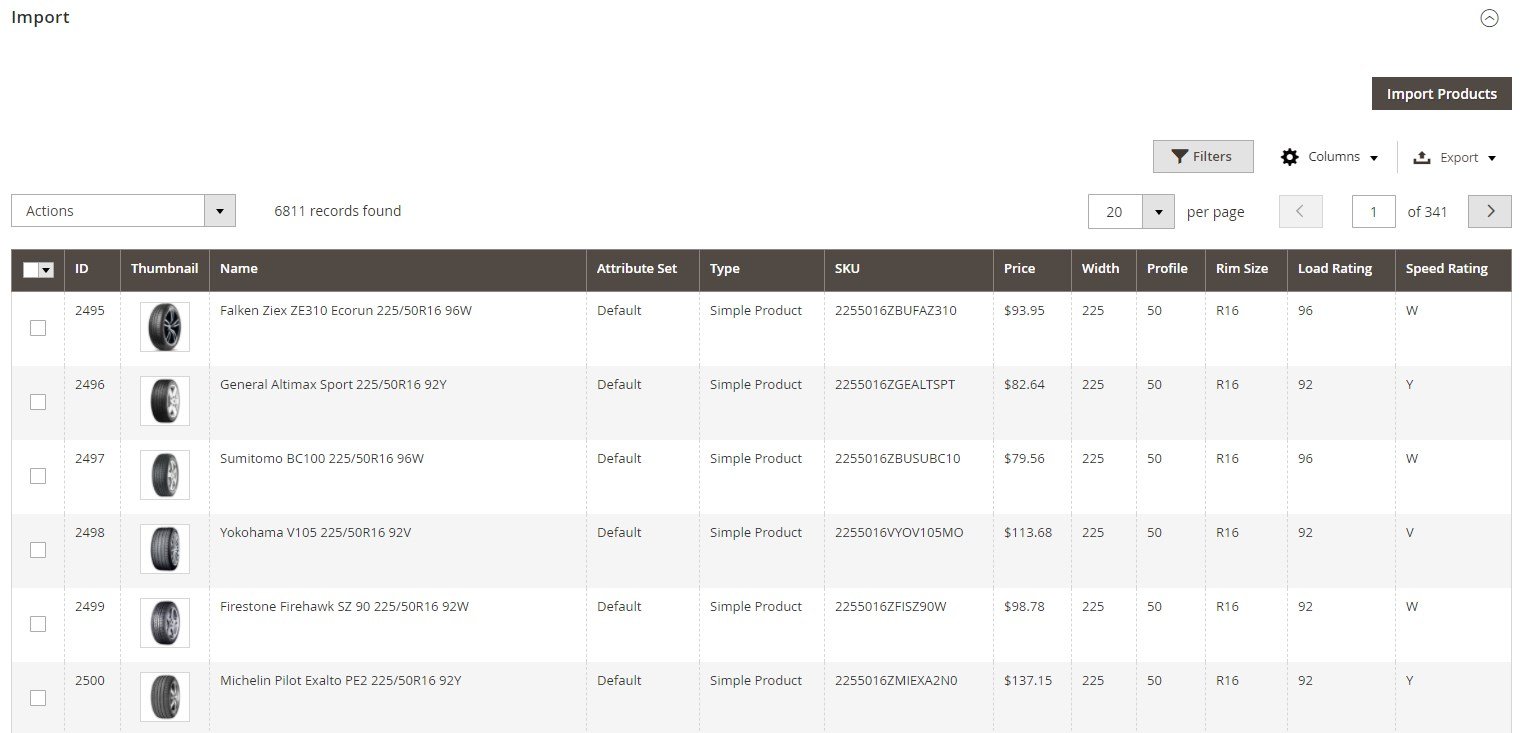Screen dimensions: 1525x733
Task: Open the Filters panel
Action: pyautogui.click(x=1203, y=157)
